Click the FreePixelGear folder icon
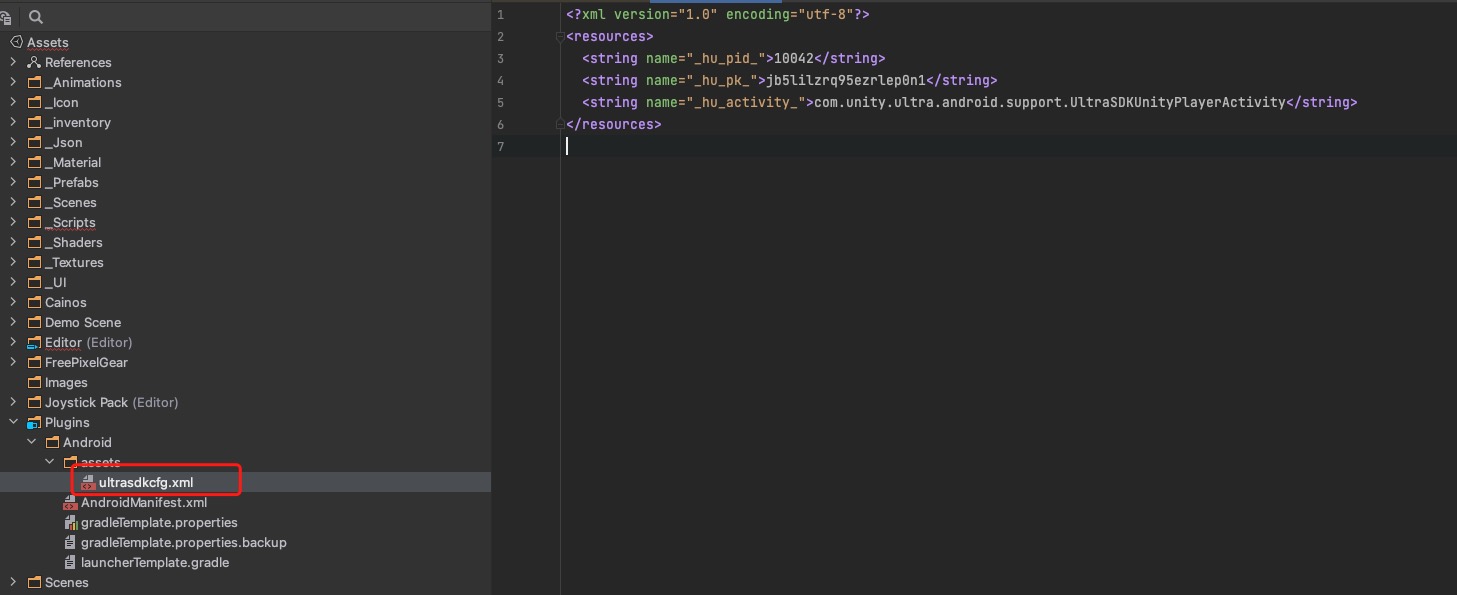Image resolution: width=1457 pixels, height=595 pixels. coord(34,362)
